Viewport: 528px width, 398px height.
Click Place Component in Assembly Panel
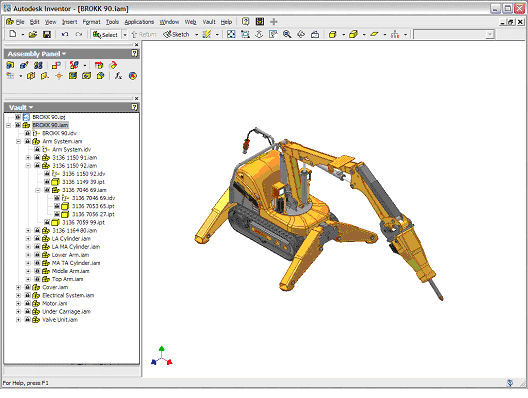(10, 65)
